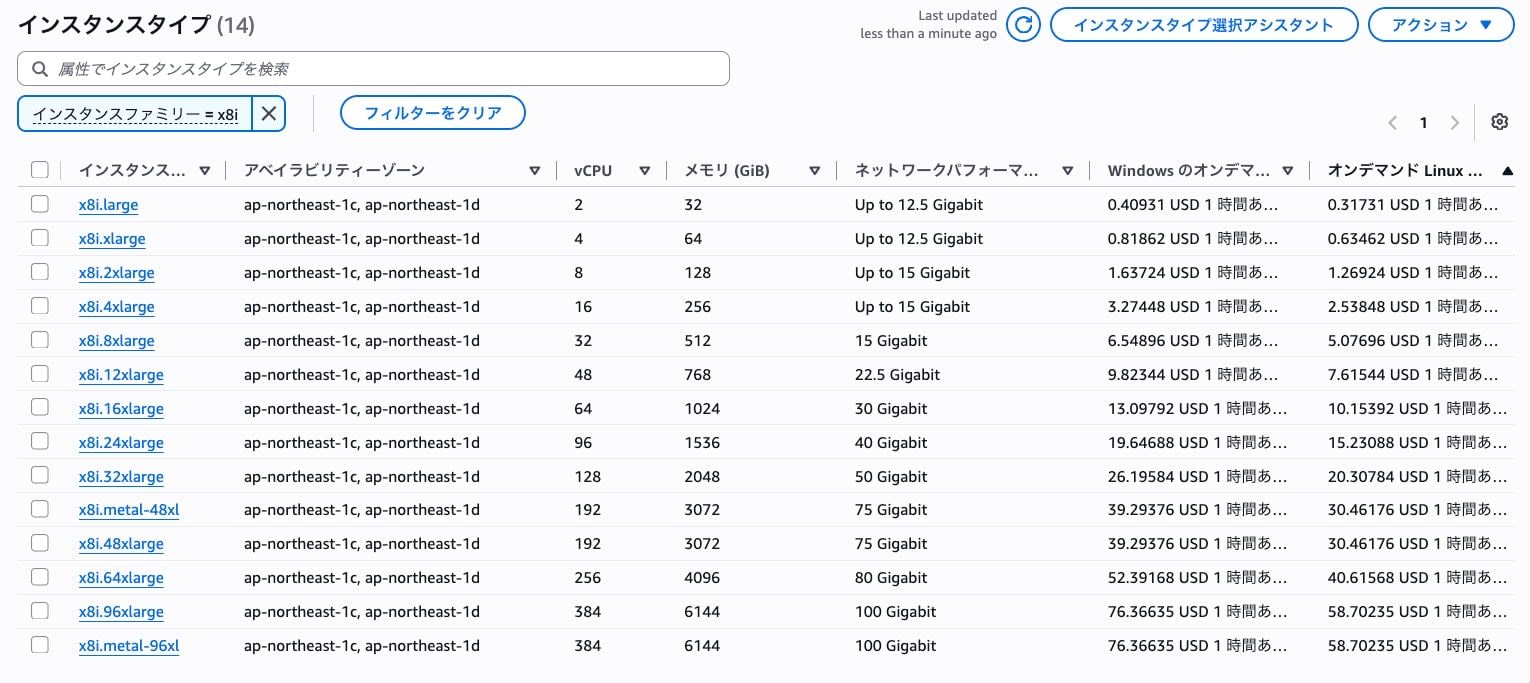
Task: Tick the checkbox for x8i.4xlarge
Action: pos(39,306)
